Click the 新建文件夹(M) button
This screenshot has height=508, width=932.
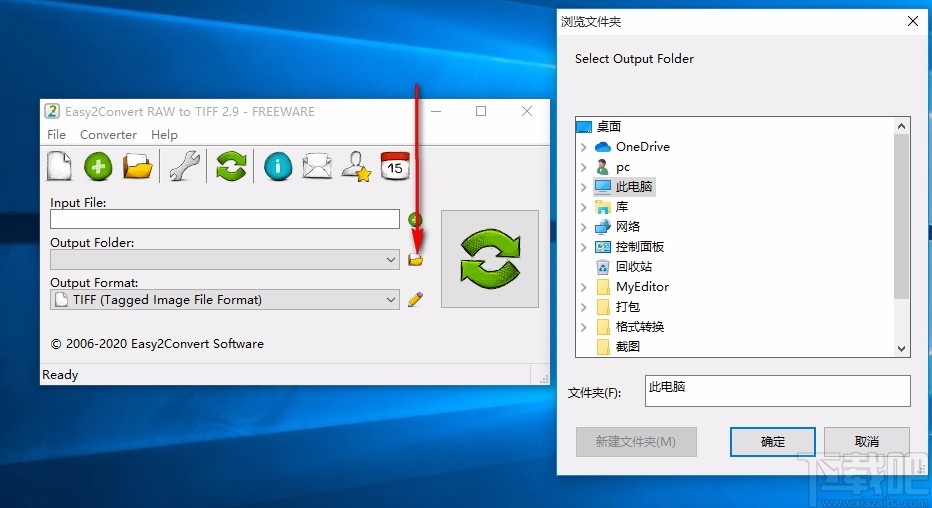pos(636,441)
